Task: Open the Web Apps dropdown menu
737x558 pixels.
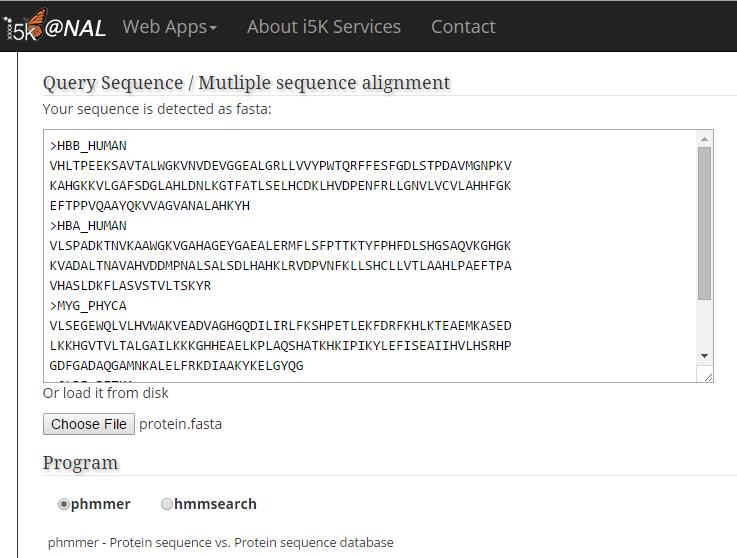Action: click(x=169, y=27)
